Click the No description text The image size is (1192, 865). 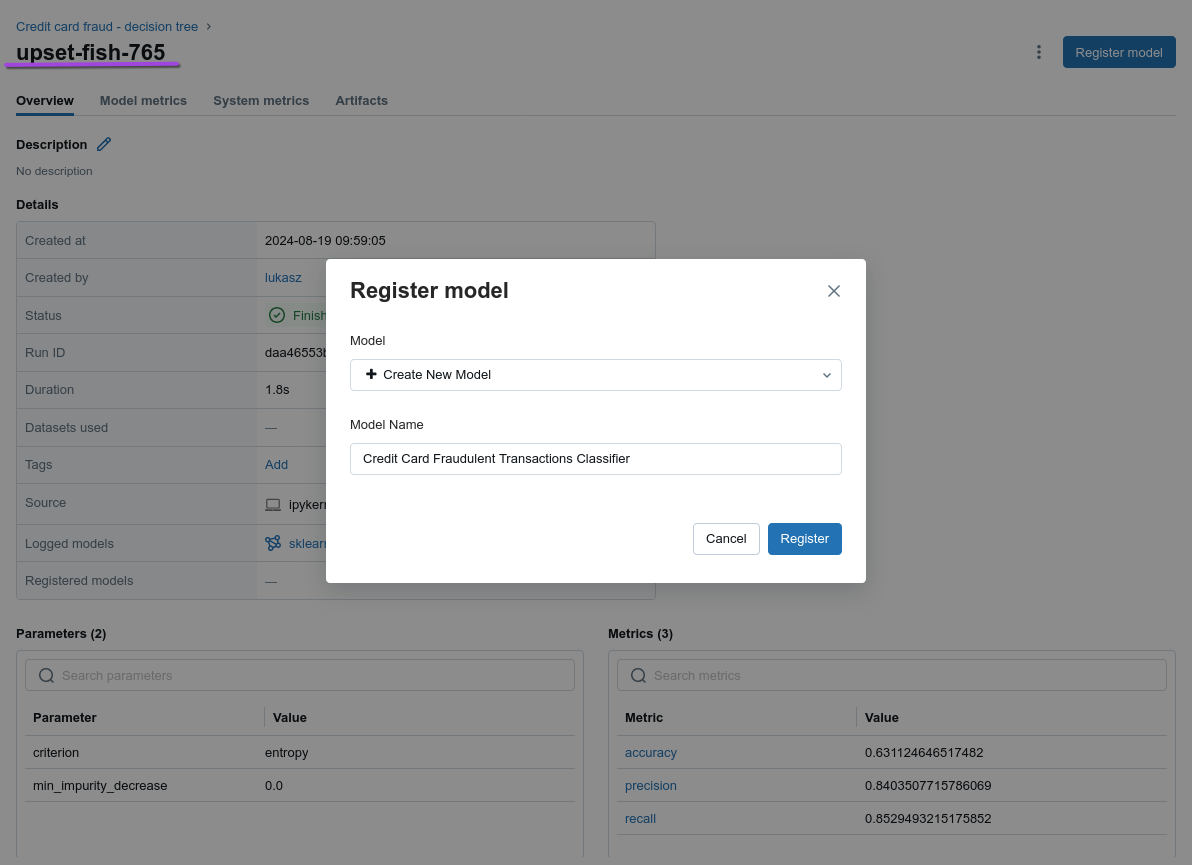point(54,171)
